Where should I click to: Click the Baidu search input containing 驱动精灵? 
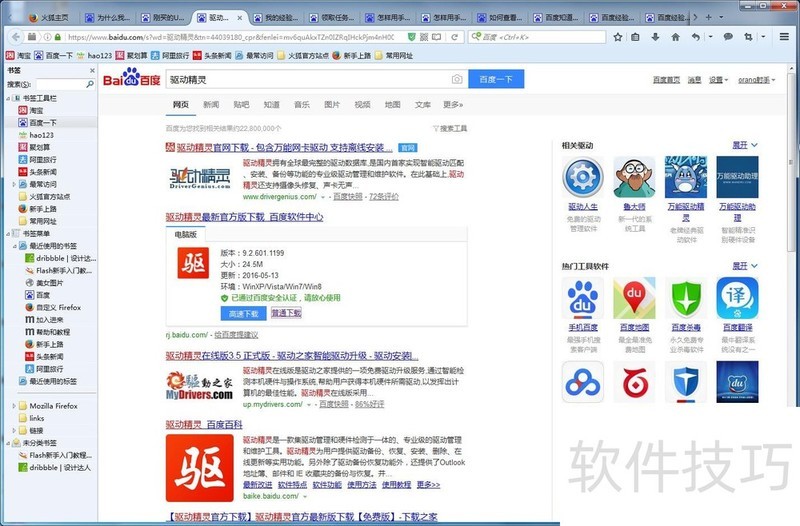305,79
